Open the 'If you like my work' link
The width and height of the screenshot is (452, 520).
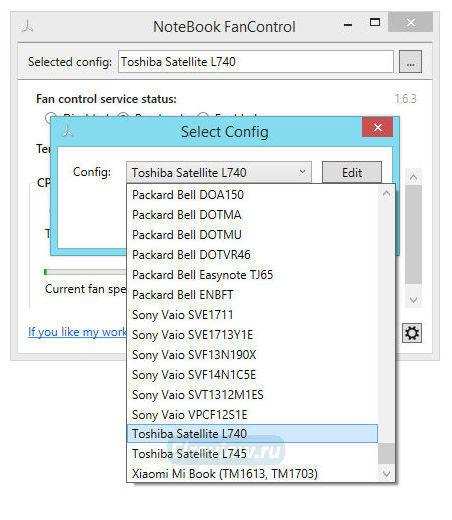pos(77,332)
